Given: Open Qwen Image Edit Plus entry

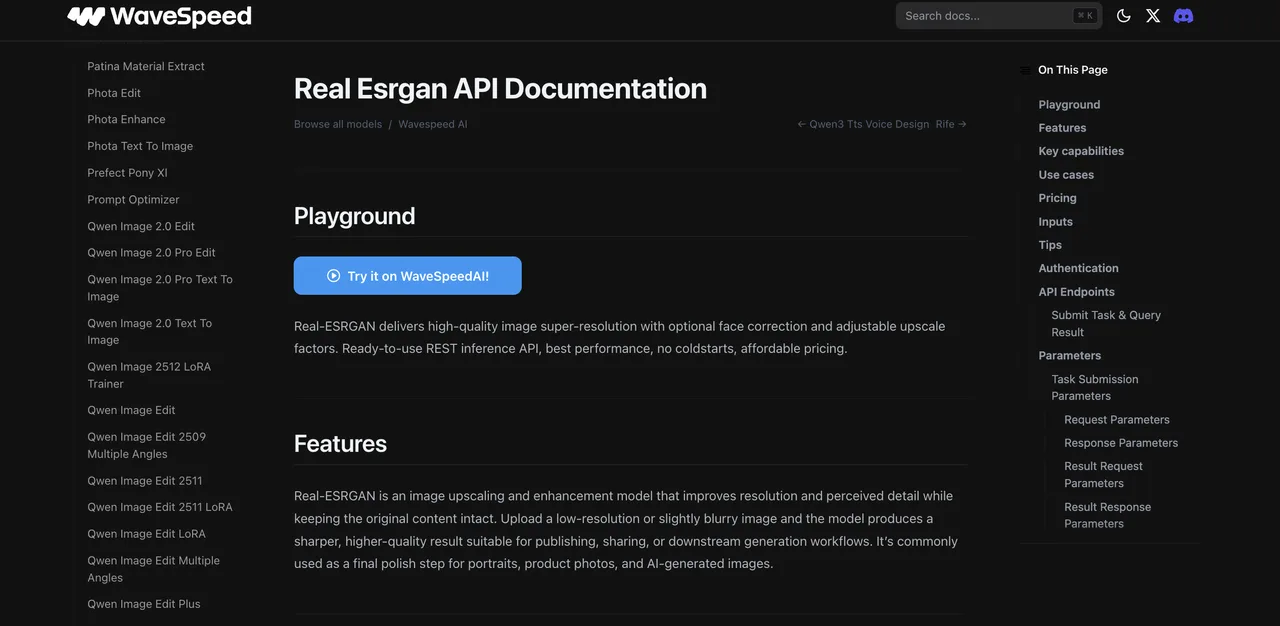Looking at the screenshot, I should (144, 604).
